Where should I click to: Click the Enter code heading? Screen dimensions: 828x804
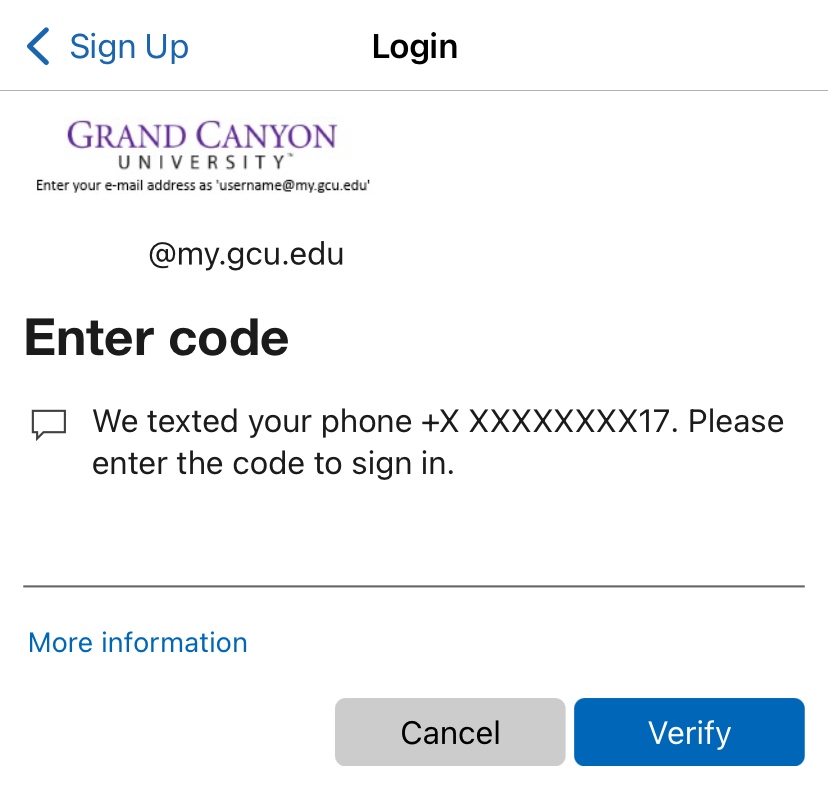(x=157, y=338)
